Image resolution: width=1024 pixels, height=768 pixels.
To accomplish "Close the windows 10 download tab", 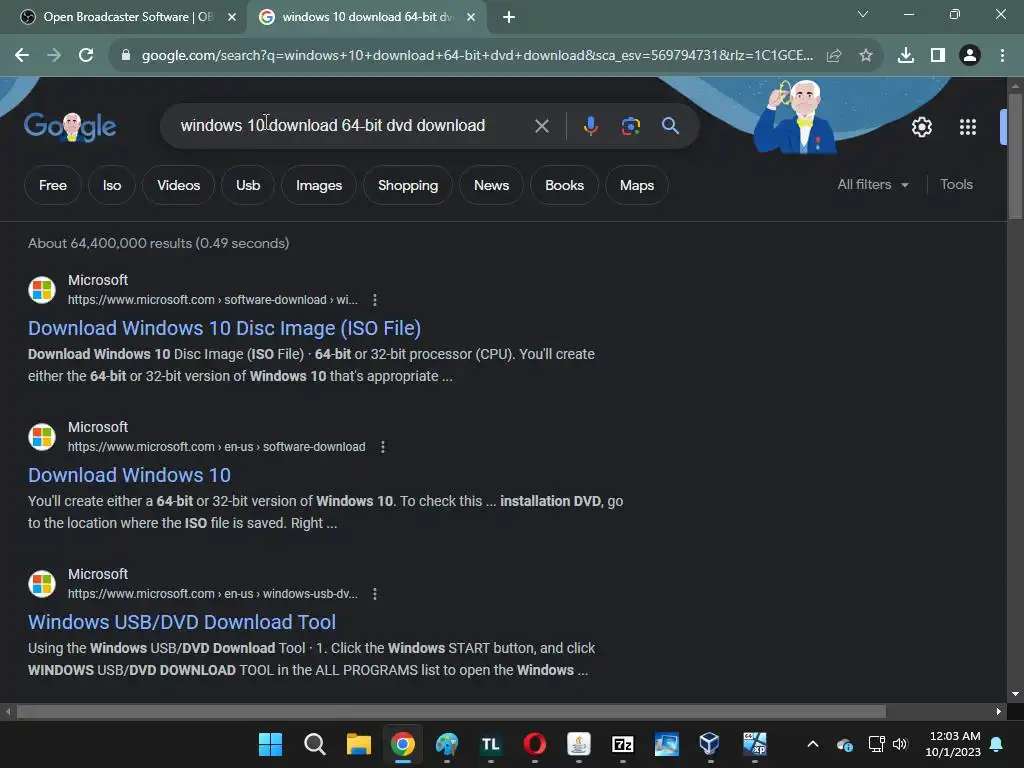I will click(471, 17).
